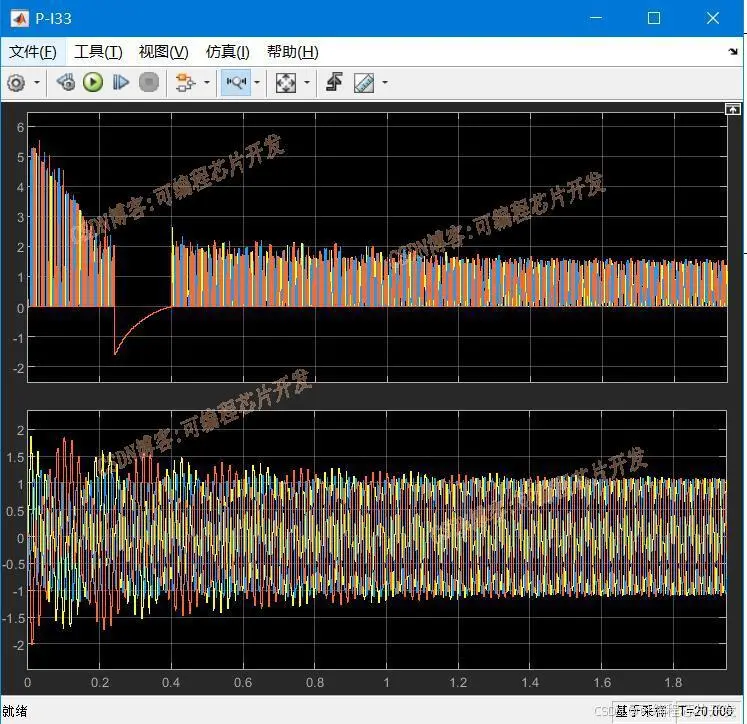Expand the scale axes dropdown arrow

[306, 83]
